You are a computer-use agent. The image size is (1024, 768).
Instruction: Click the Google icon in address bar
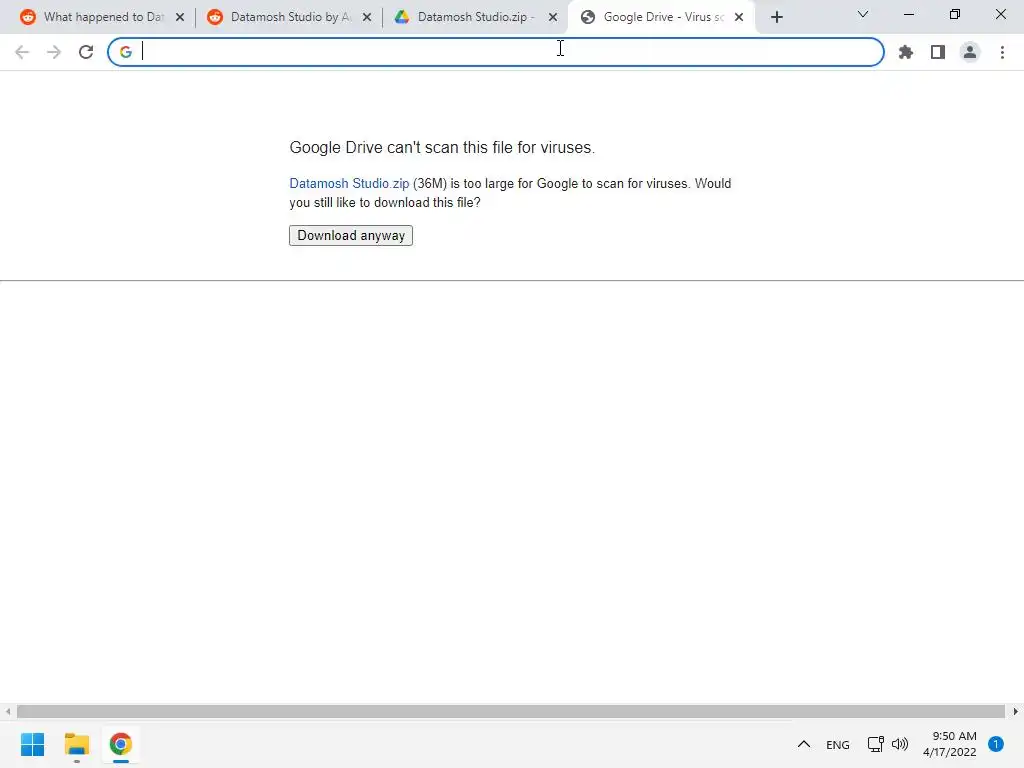pyautogui.click(x=125, y=52)
